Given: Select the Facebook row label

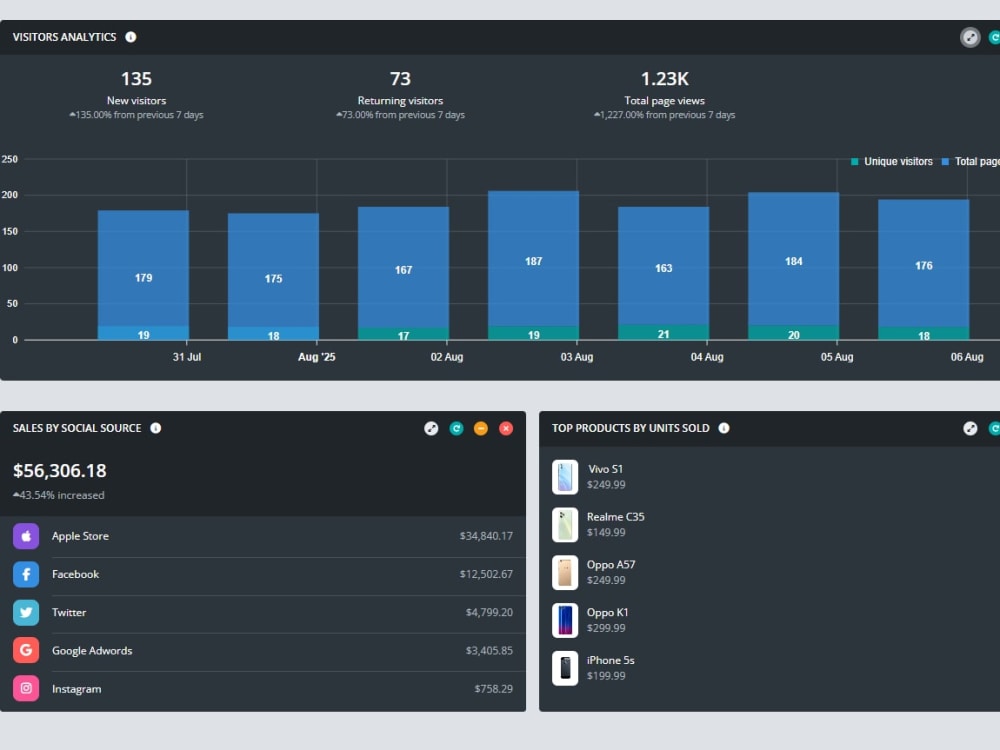Looking at the screenshot, I should (x=75, y=575).
